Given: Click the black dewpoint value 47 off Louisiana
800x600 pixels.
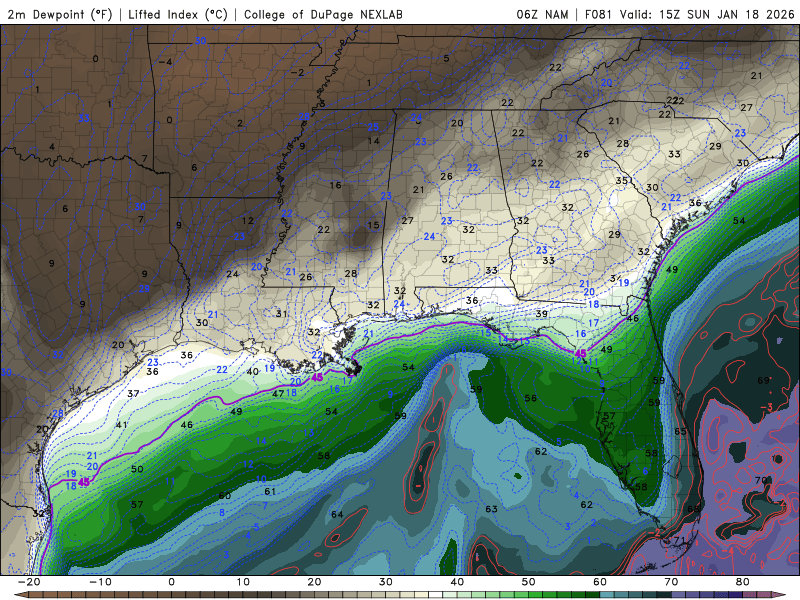Looking at the screenshot, I should (x=278, y=393).
